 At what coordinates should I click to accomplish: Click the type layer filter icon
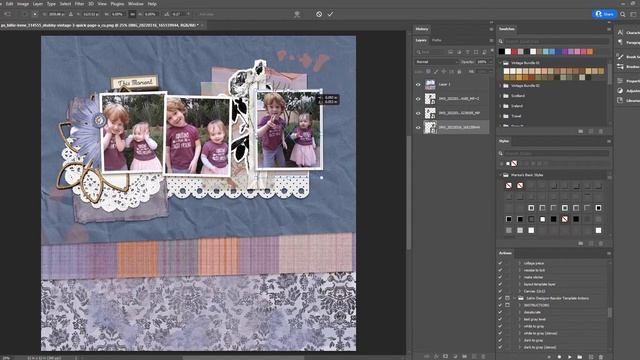click(x=468, y=52)
